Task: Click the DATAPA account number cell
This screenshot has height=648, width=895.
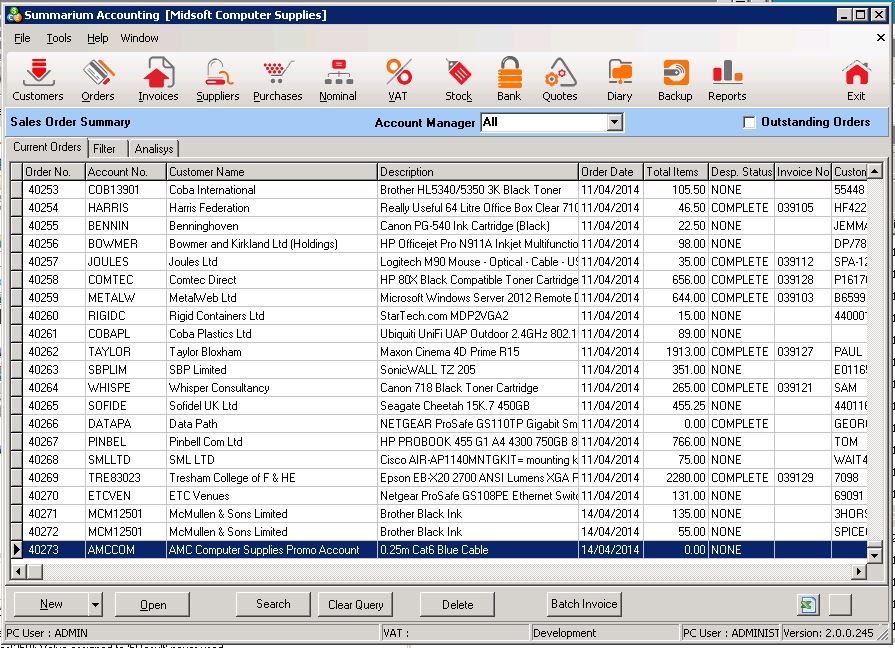Action: coord(126,424)
